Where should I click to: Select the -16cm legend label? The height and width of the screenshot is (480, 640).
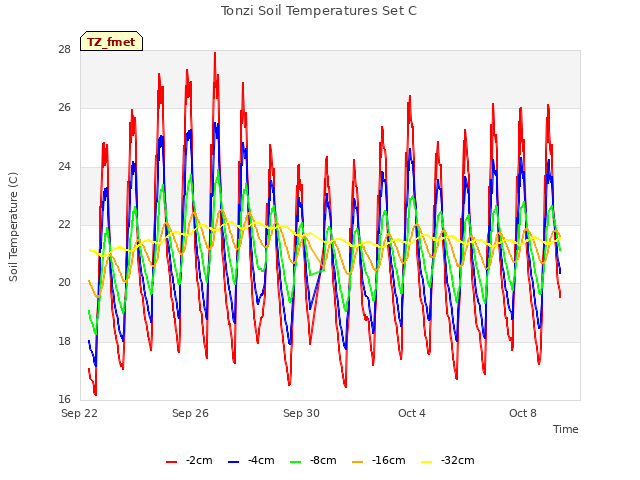click(388, 460)
